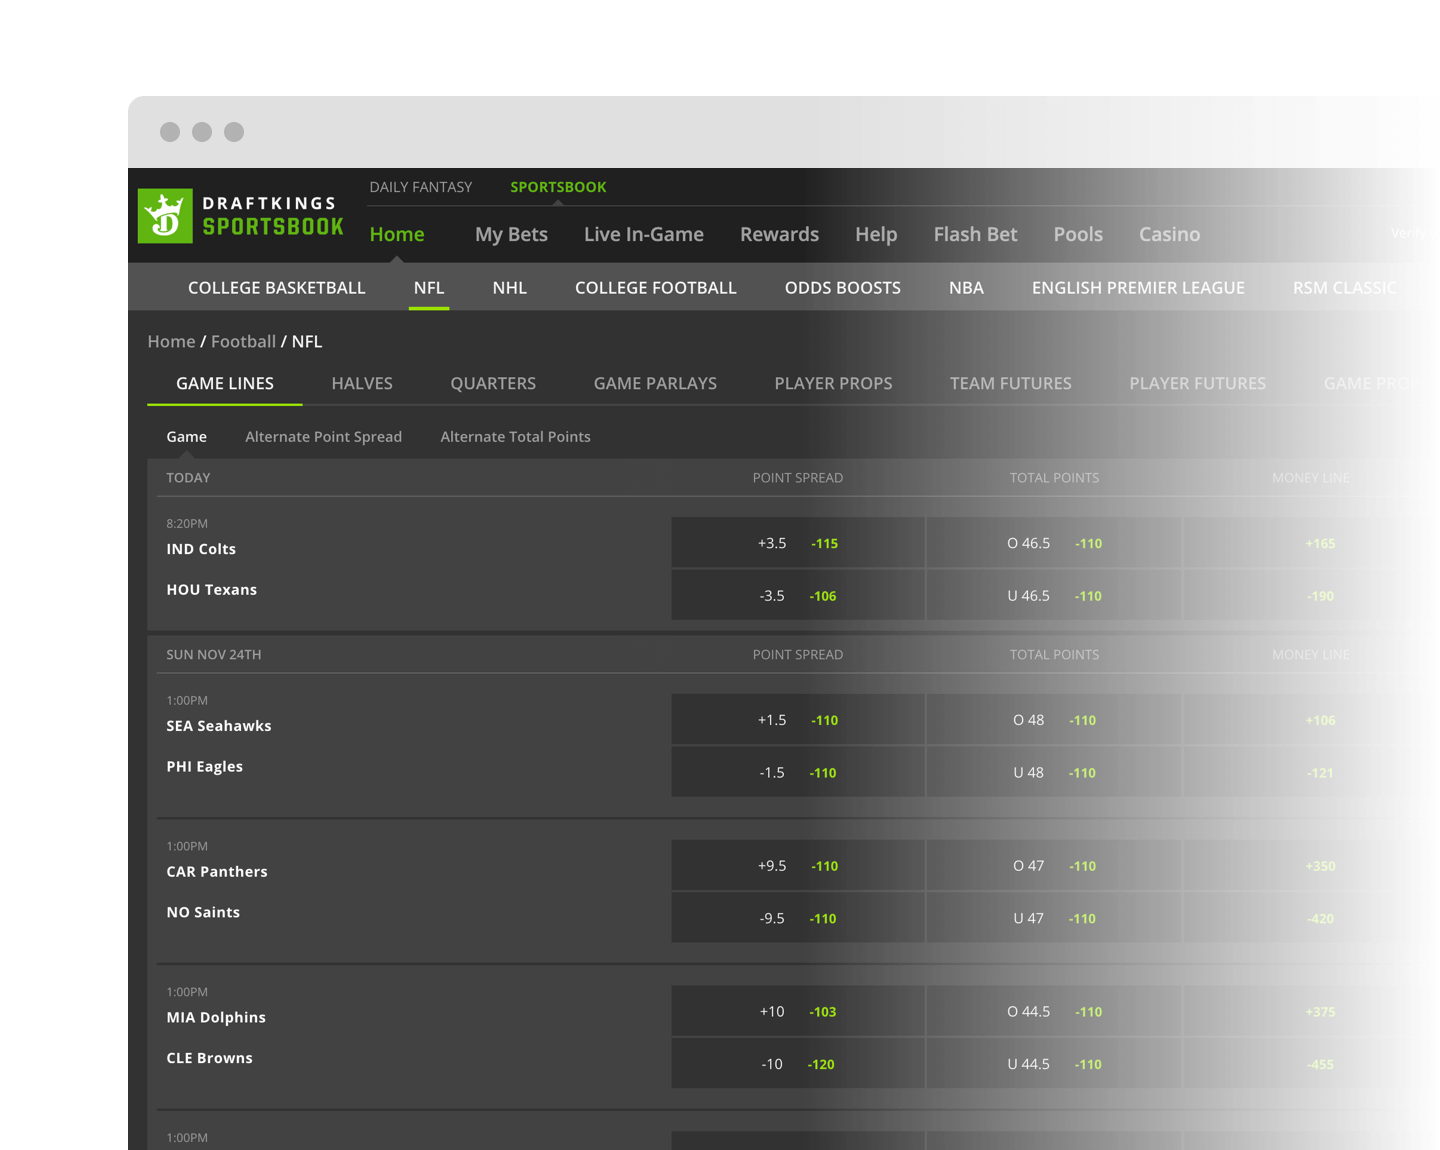Open the Player Futures tab
Screen dimensions: 1440x1150
point(1197,383)
